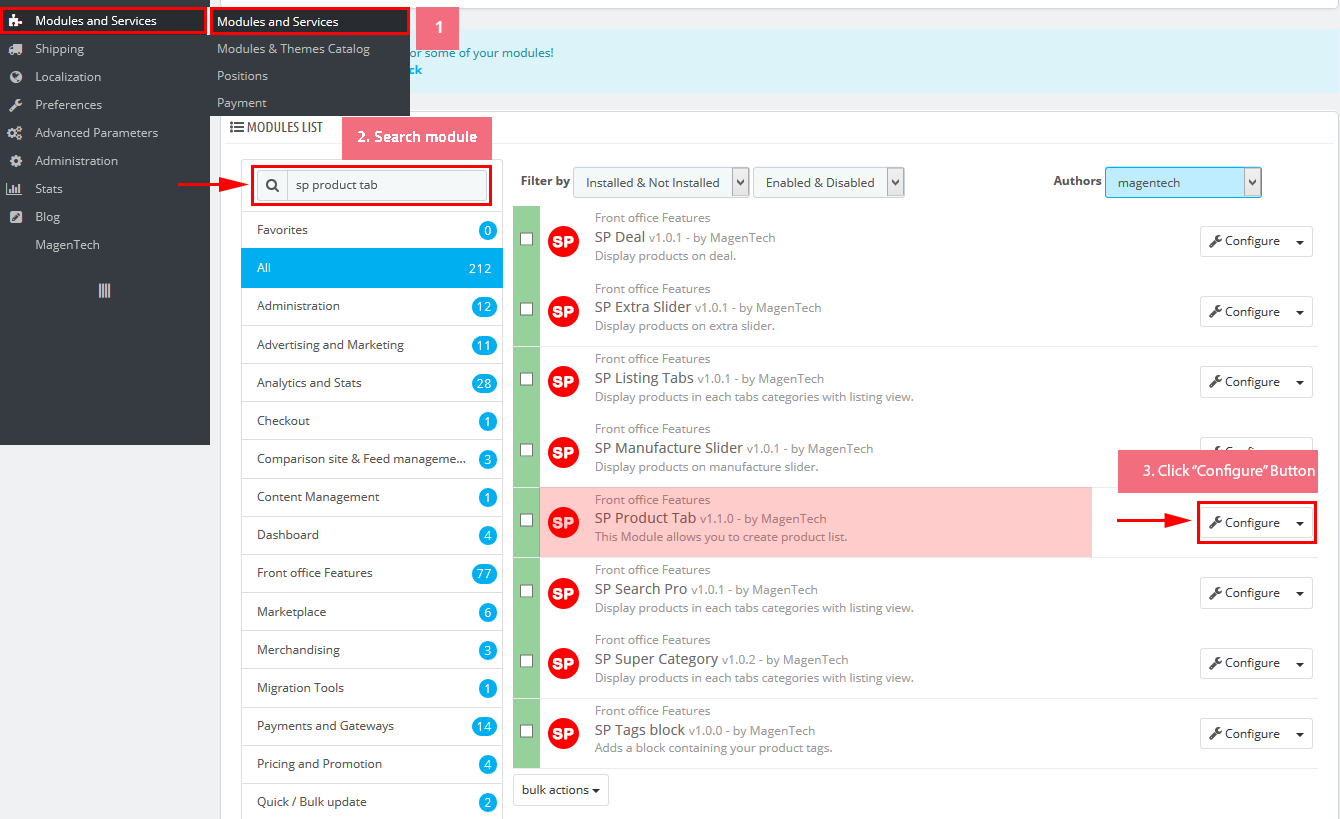This screenshot has width=1340, height=819.
Task: Select the Checkout category
Action: pos(372,421)
